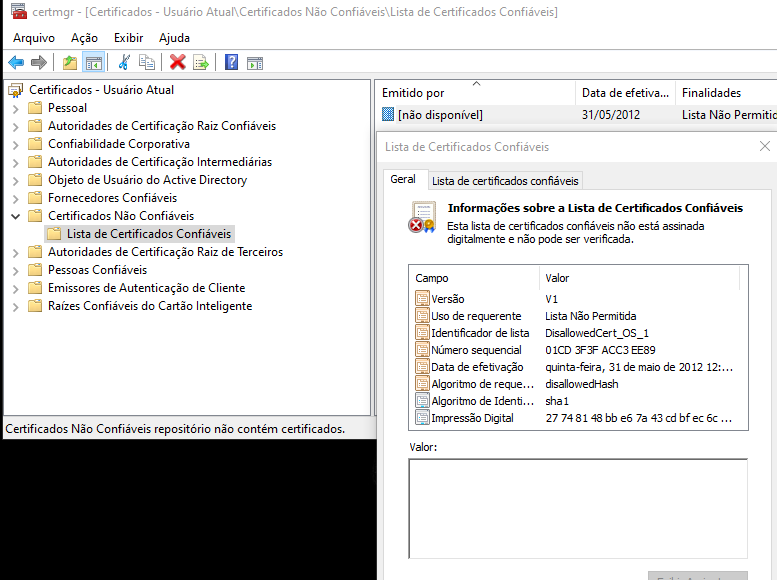Image resolution: width=777 pixels, height=580 pixels.
Task: Sort by the Emitido por column
Action: [475, 93]
